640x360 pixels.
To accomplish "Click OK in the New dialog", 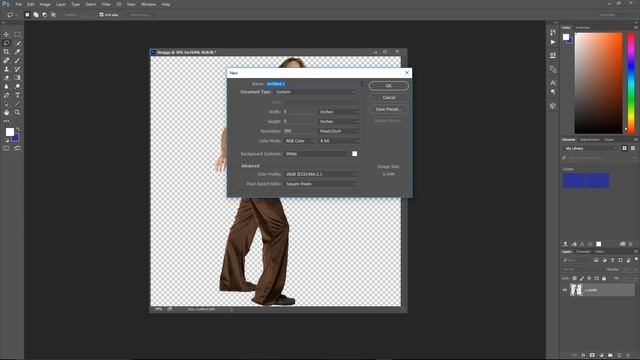I will [389, 86].
